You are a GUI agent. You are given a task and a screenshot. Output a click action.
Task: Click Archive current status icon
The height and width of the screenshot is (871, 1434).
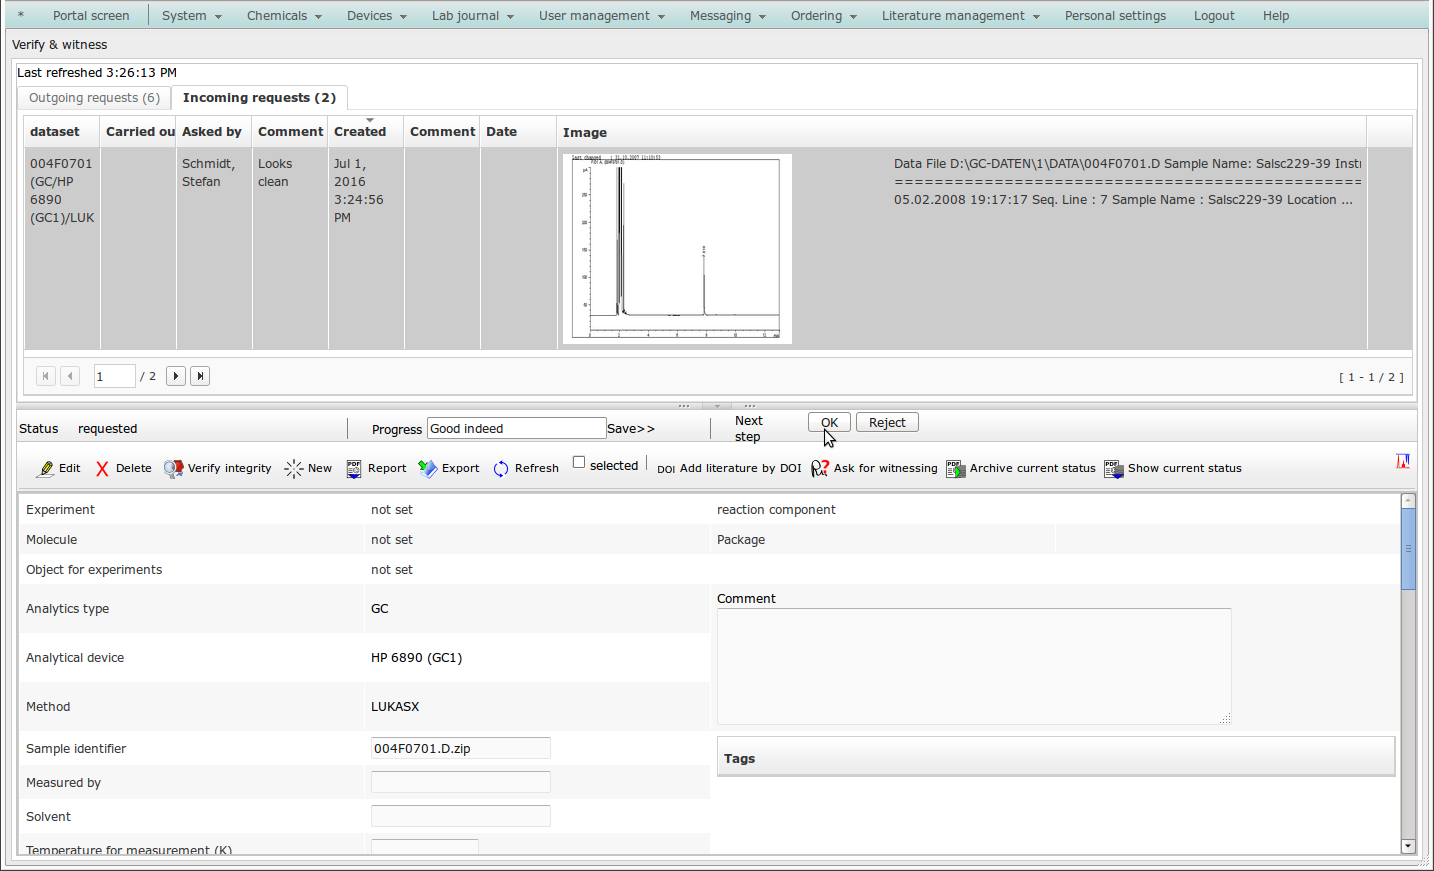(955, 469)
